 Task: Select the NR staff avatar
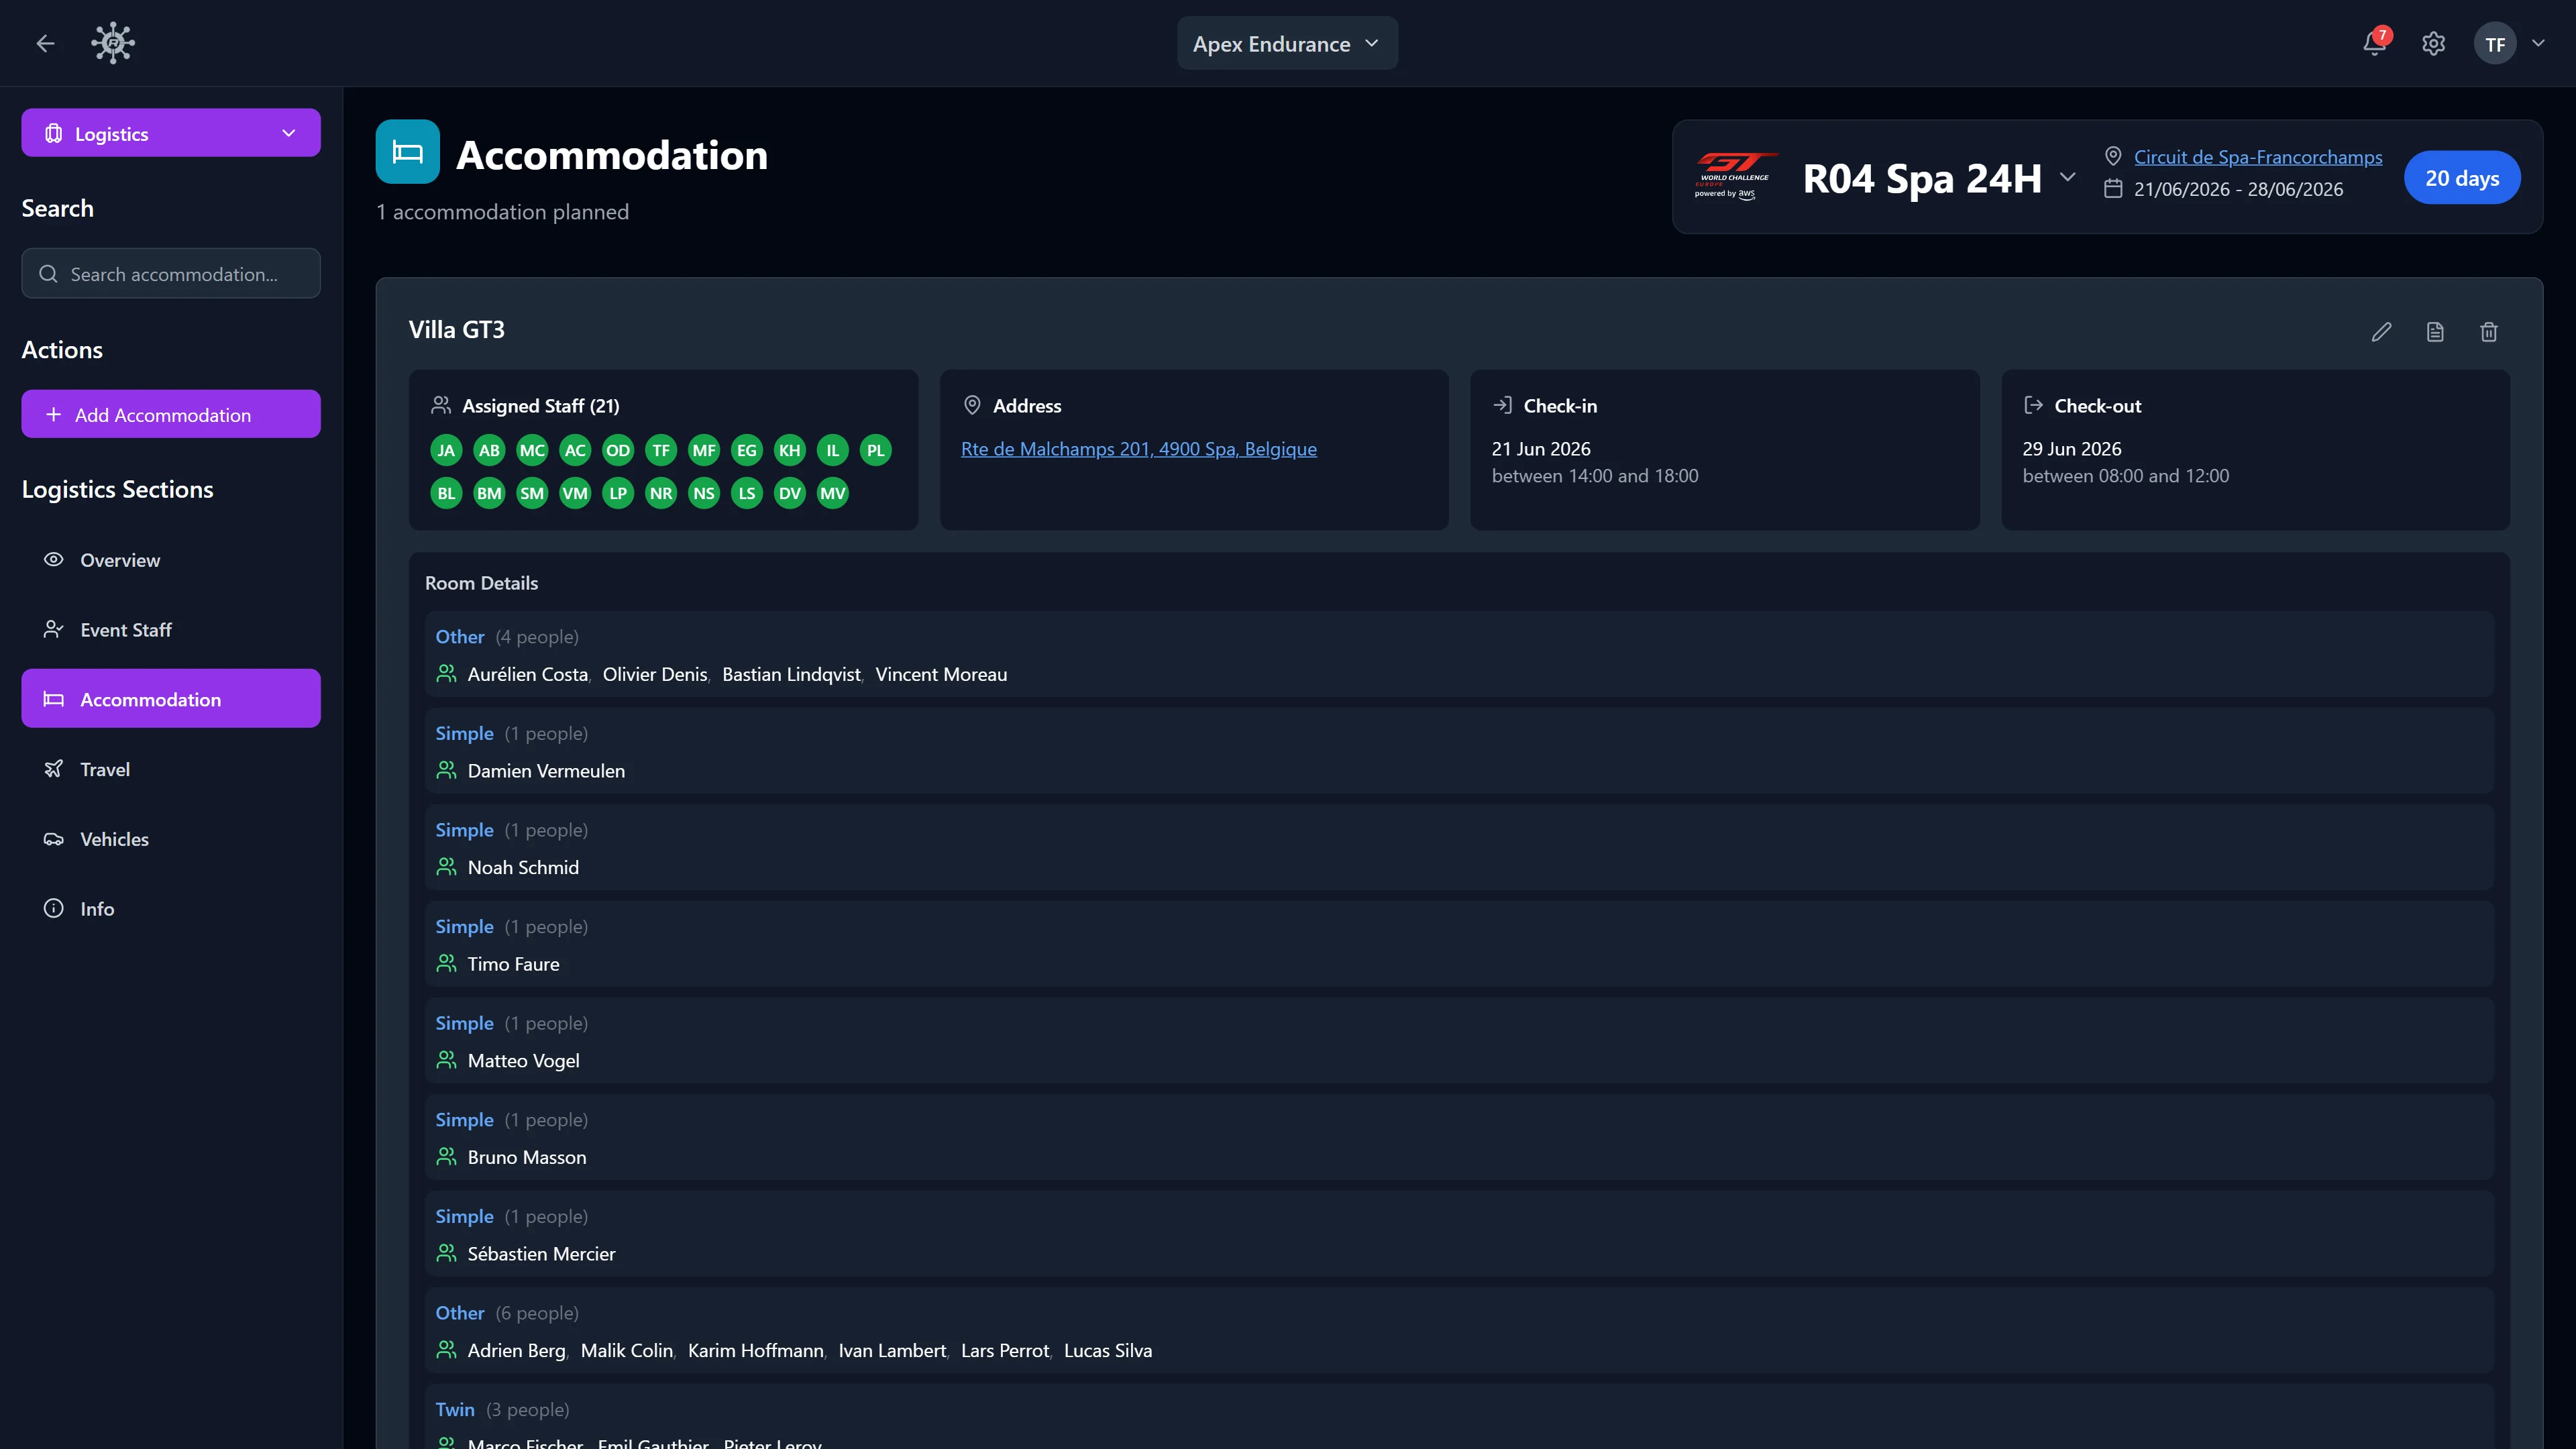(x=661, y=493)
